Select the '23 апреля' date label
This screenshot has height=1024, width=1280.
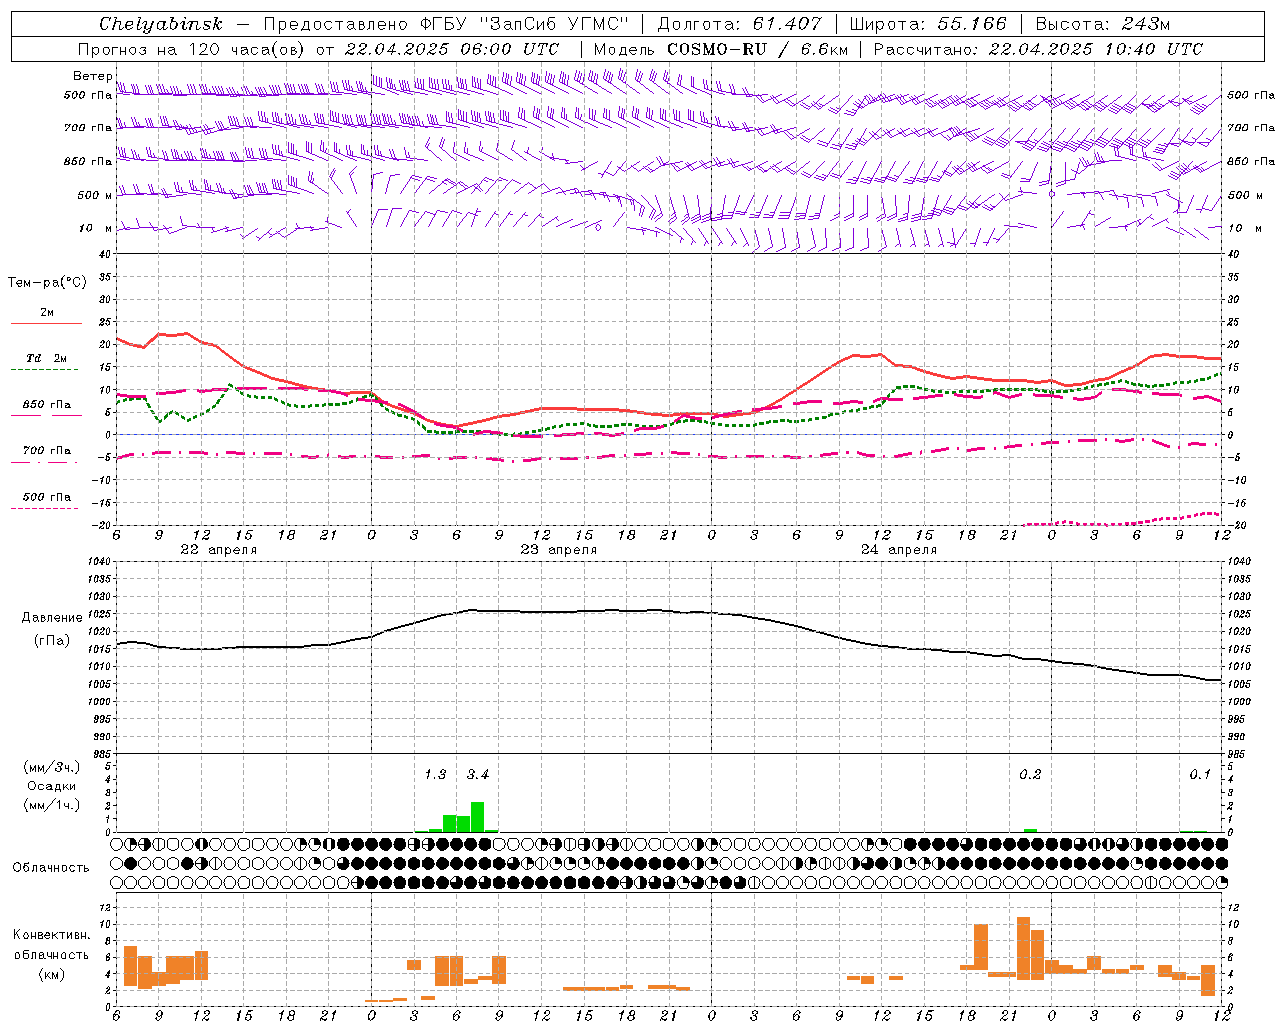[x=558, y=550]
